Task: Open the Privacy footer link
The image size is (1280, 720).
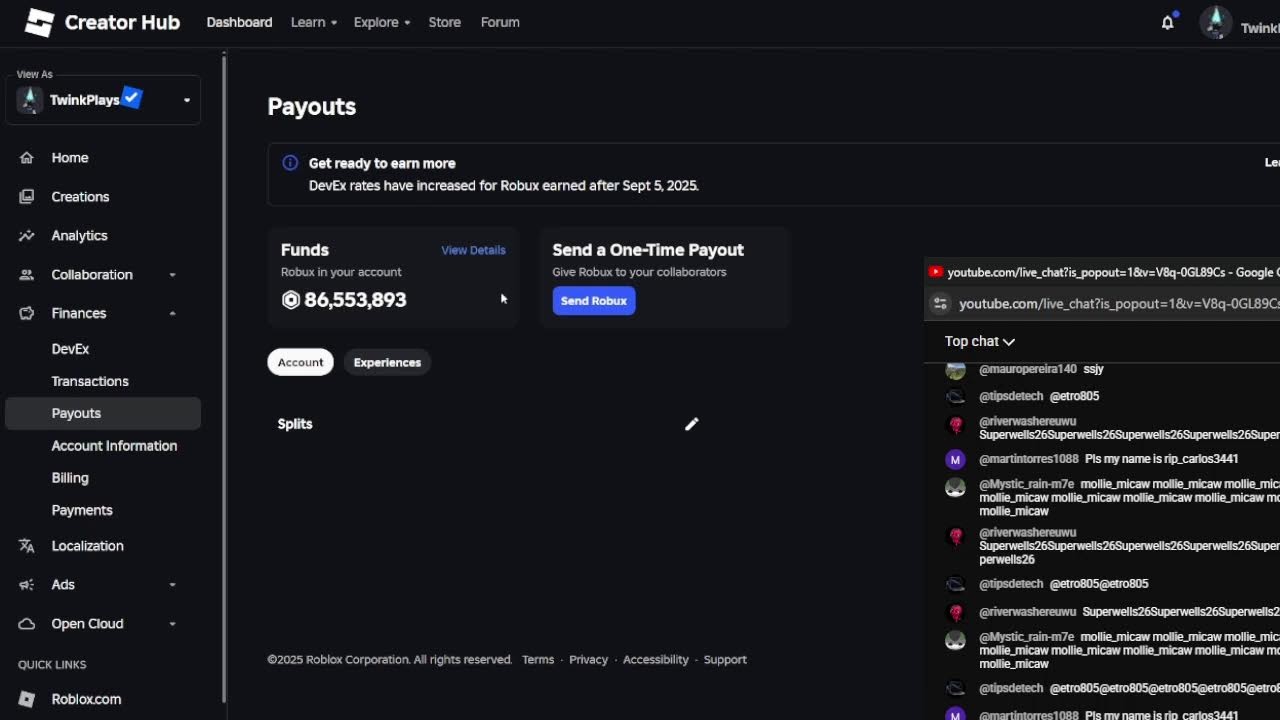Action: [x=588, y=660]
